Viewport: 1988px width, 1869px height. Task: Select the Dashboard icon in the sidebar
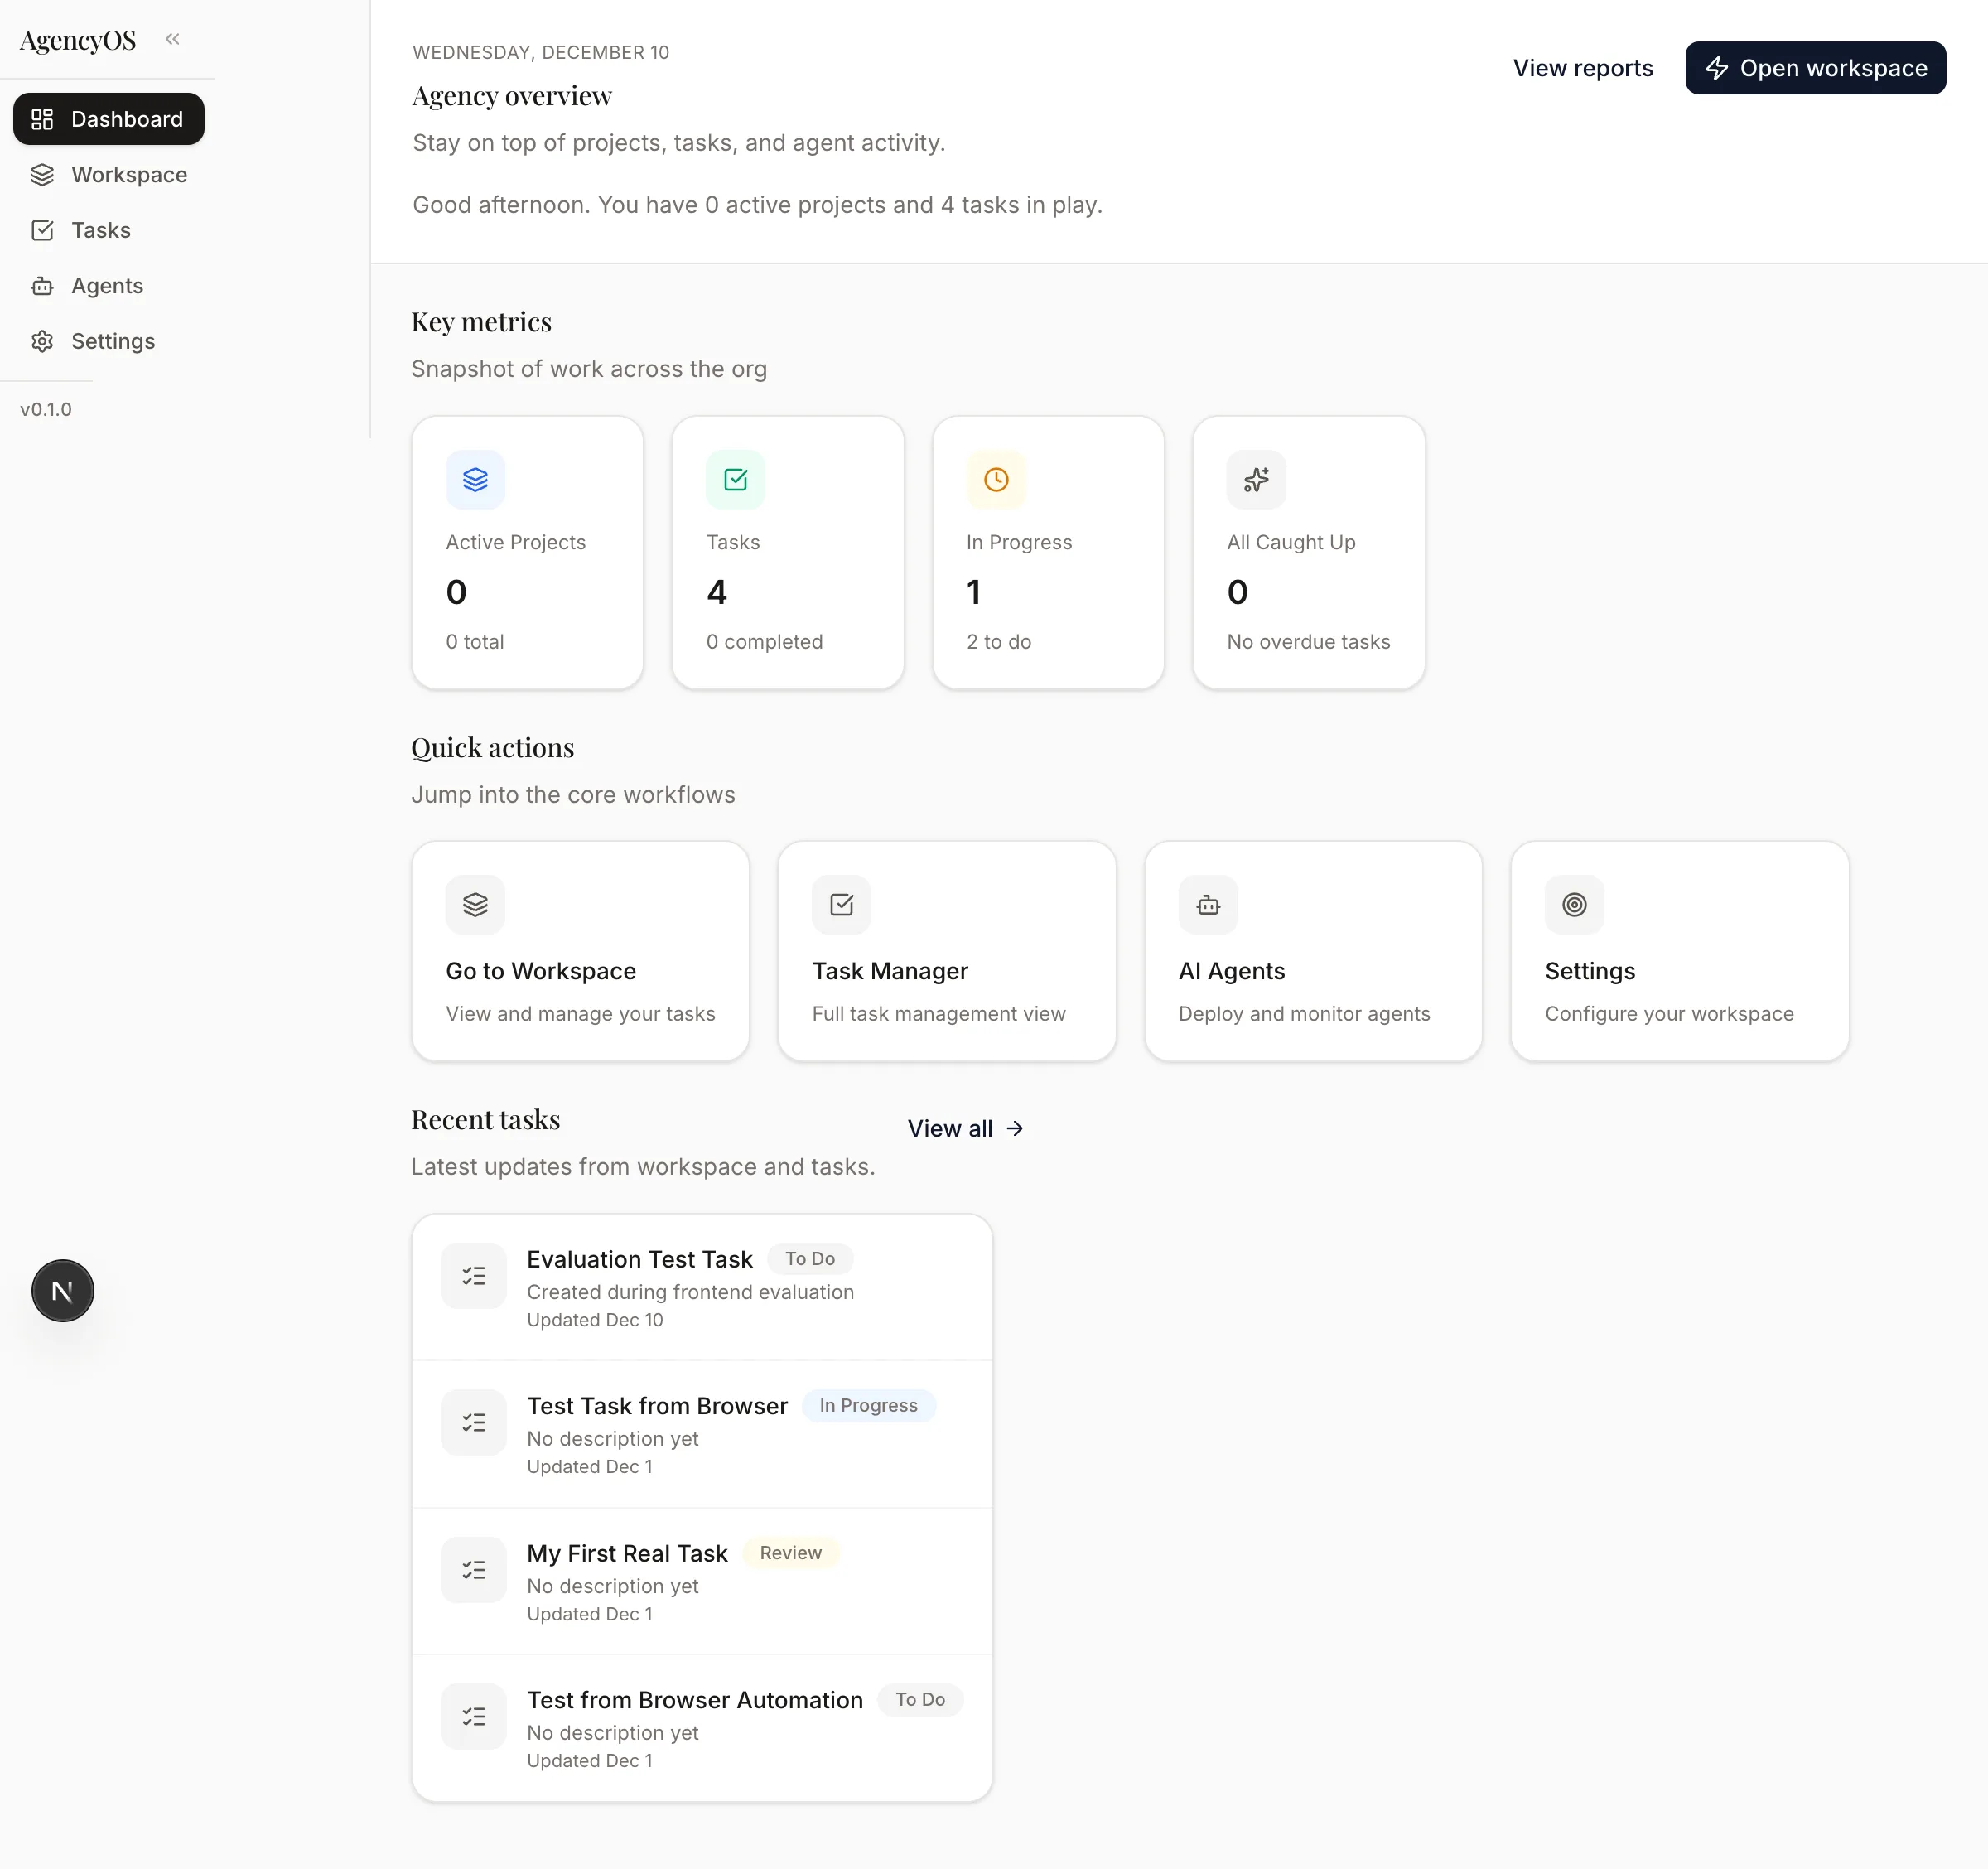point(41,118)
